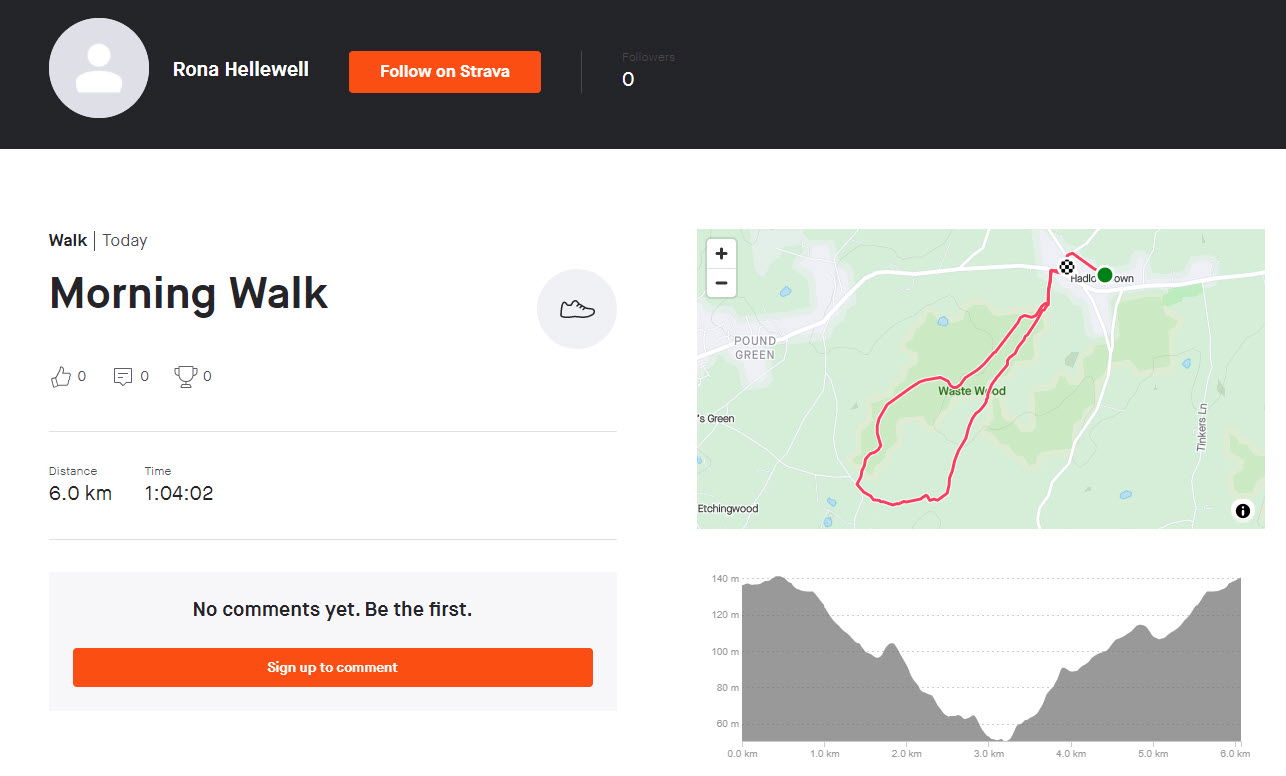Click the checkered finish flag marker
This screenshot has height=776, width=1286.
[1067, 267]
